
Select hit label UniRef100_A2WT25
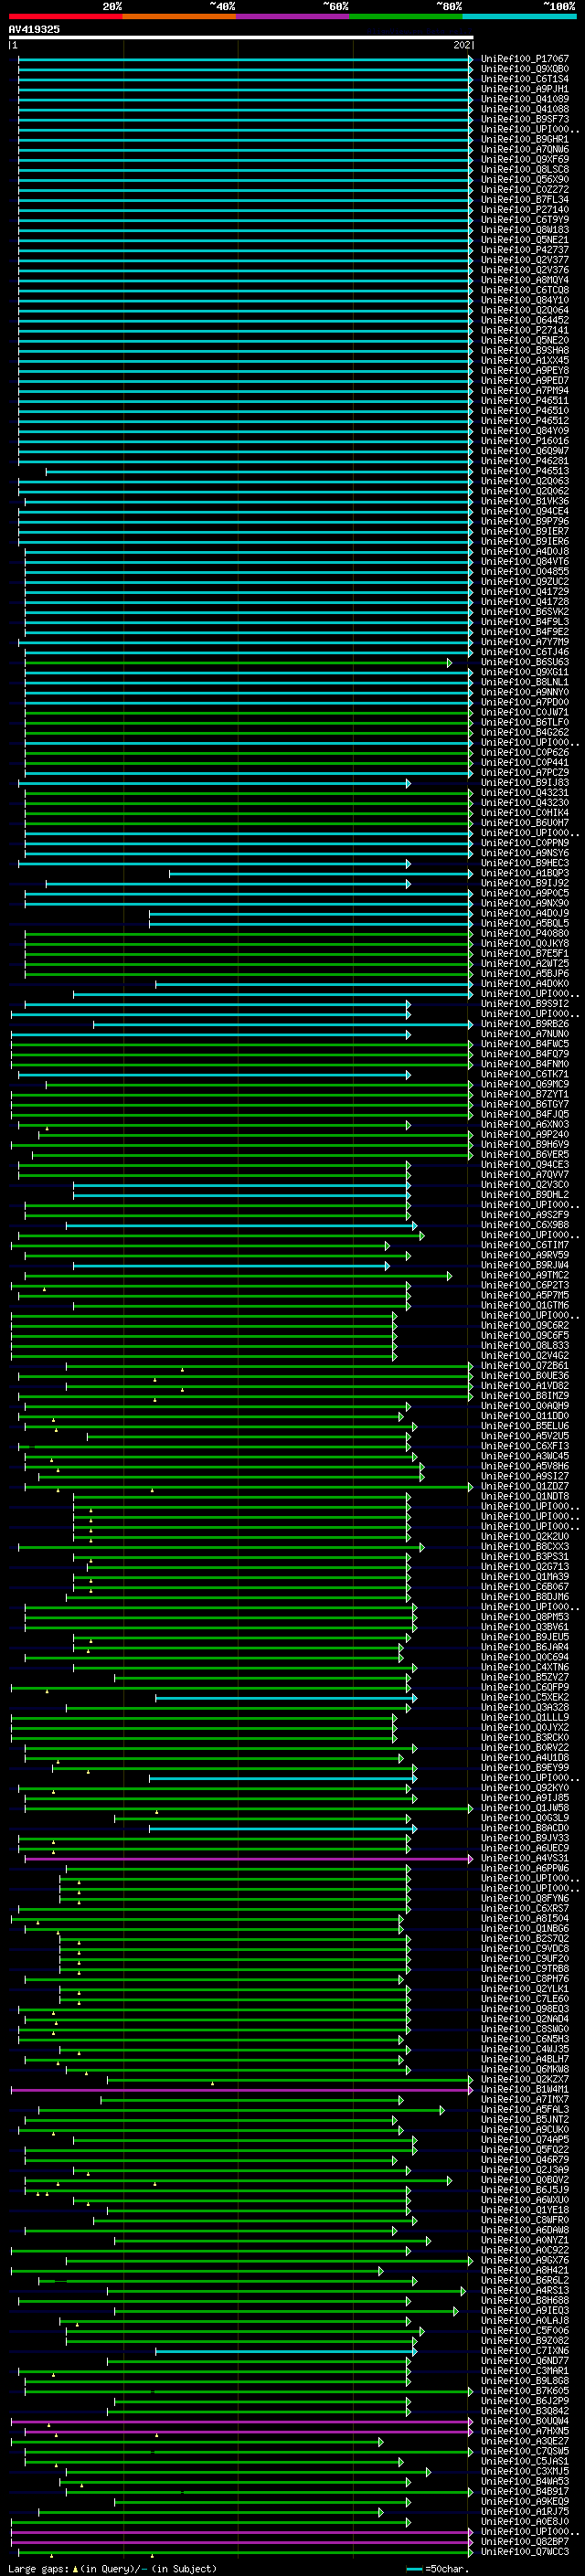525,963
